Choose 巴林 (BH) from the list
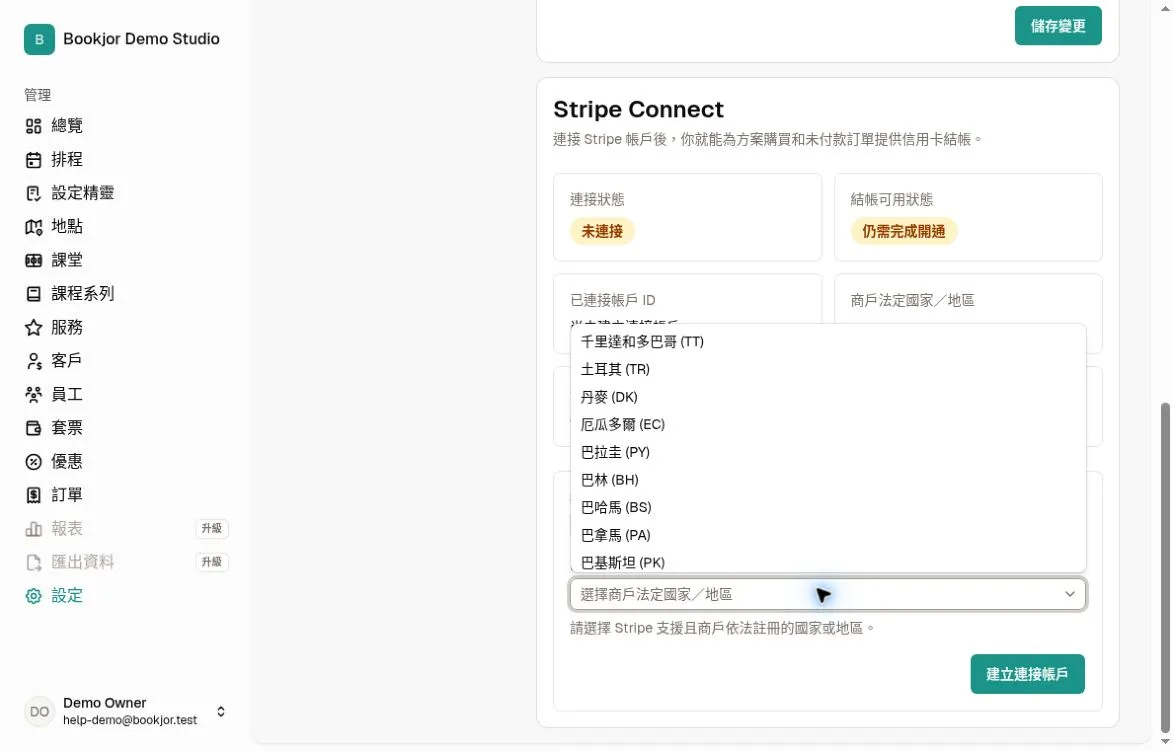1173x751 pixels. pos(827,480)
